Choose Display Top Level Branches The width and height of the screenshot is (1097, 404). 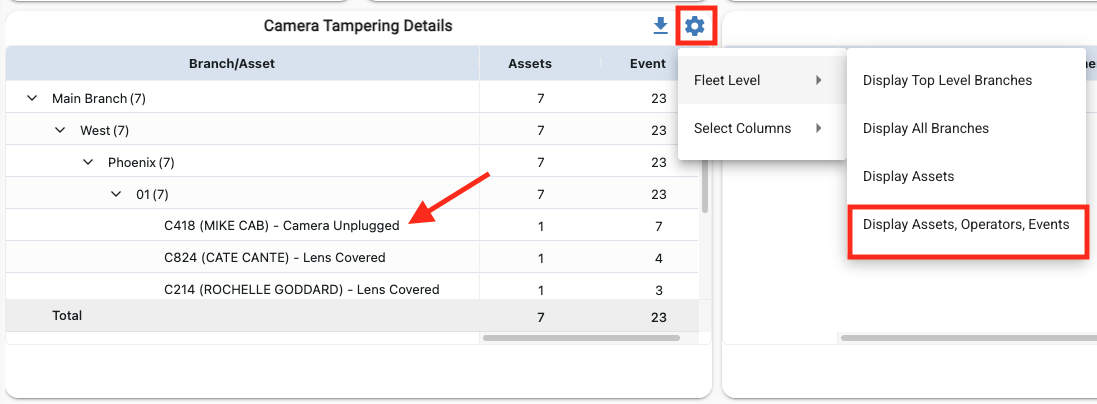point(947,80)
